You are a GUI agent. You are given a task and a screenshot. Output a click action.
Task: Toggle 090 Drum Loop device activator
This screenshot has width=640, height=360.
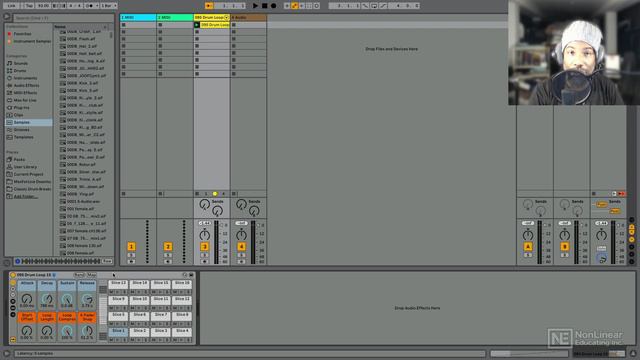(x=13, y=275)
